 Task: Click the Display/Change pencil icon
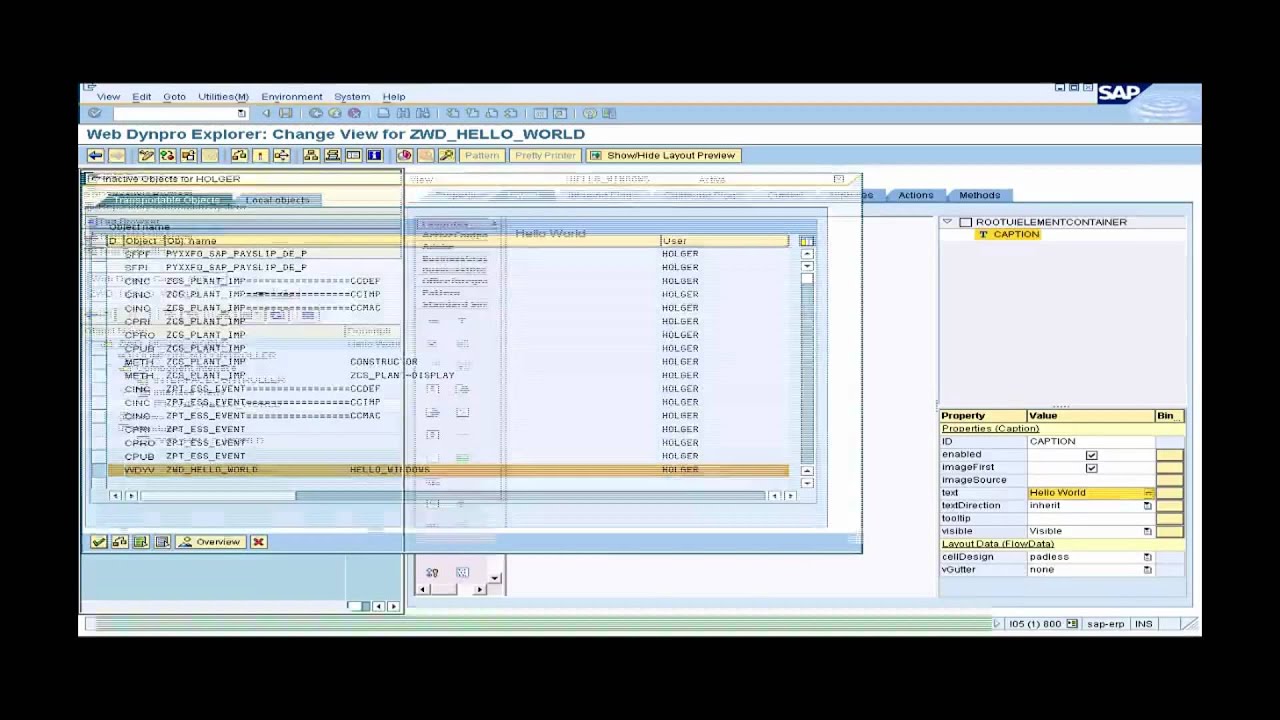click(x=146, y=155)
